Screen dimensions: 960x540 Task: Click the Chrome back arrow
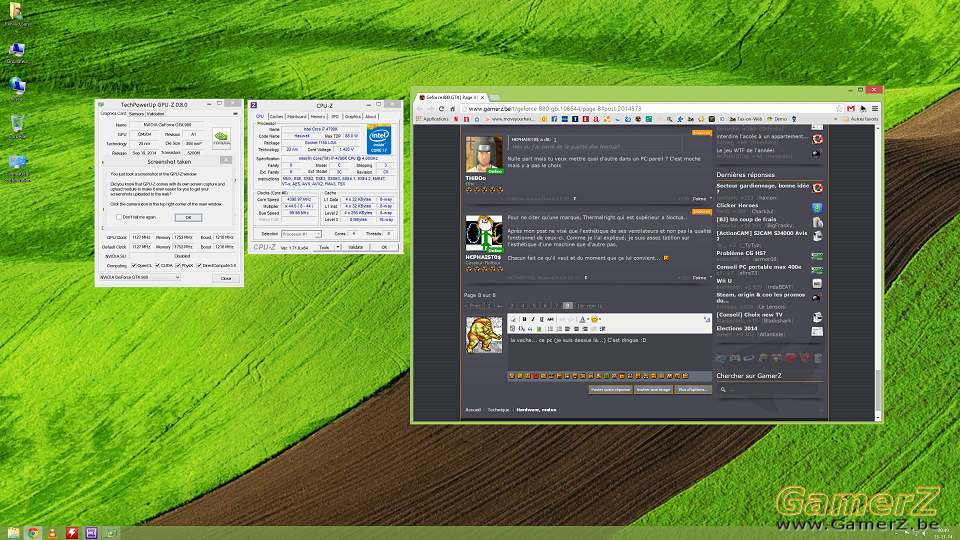click(x=419, y=108)
